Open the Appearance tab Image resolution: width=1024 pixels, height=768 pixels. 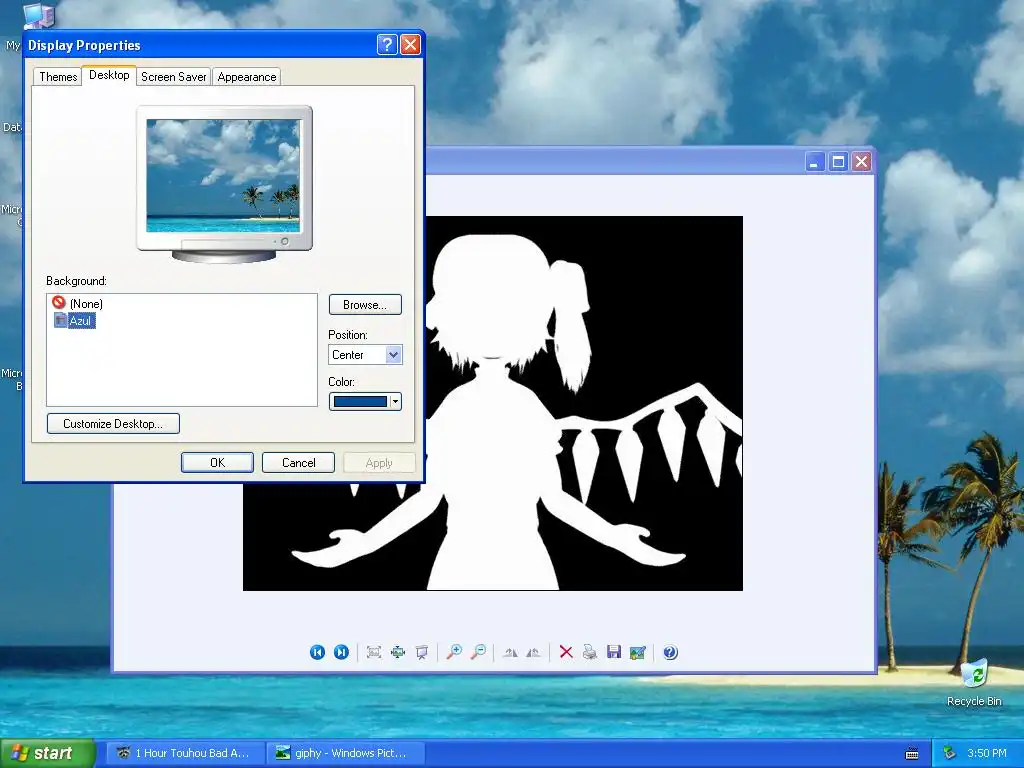click(246, 76)
